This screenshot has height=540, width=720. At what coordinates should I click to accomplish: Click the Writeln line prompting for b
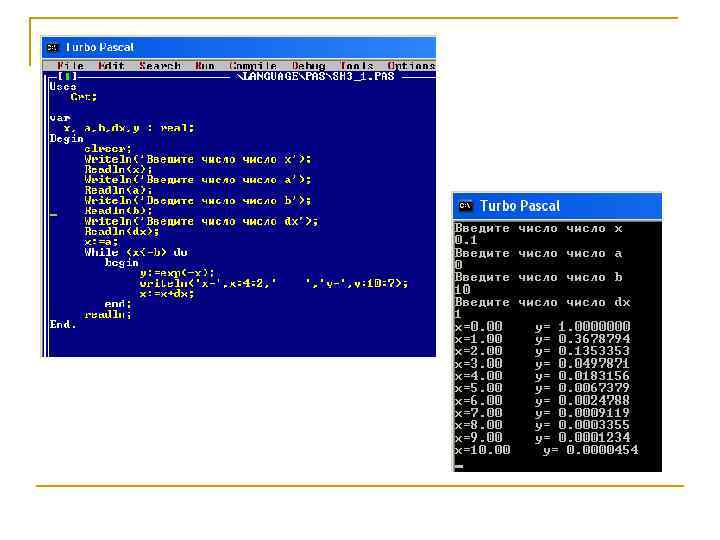point(198,200)
